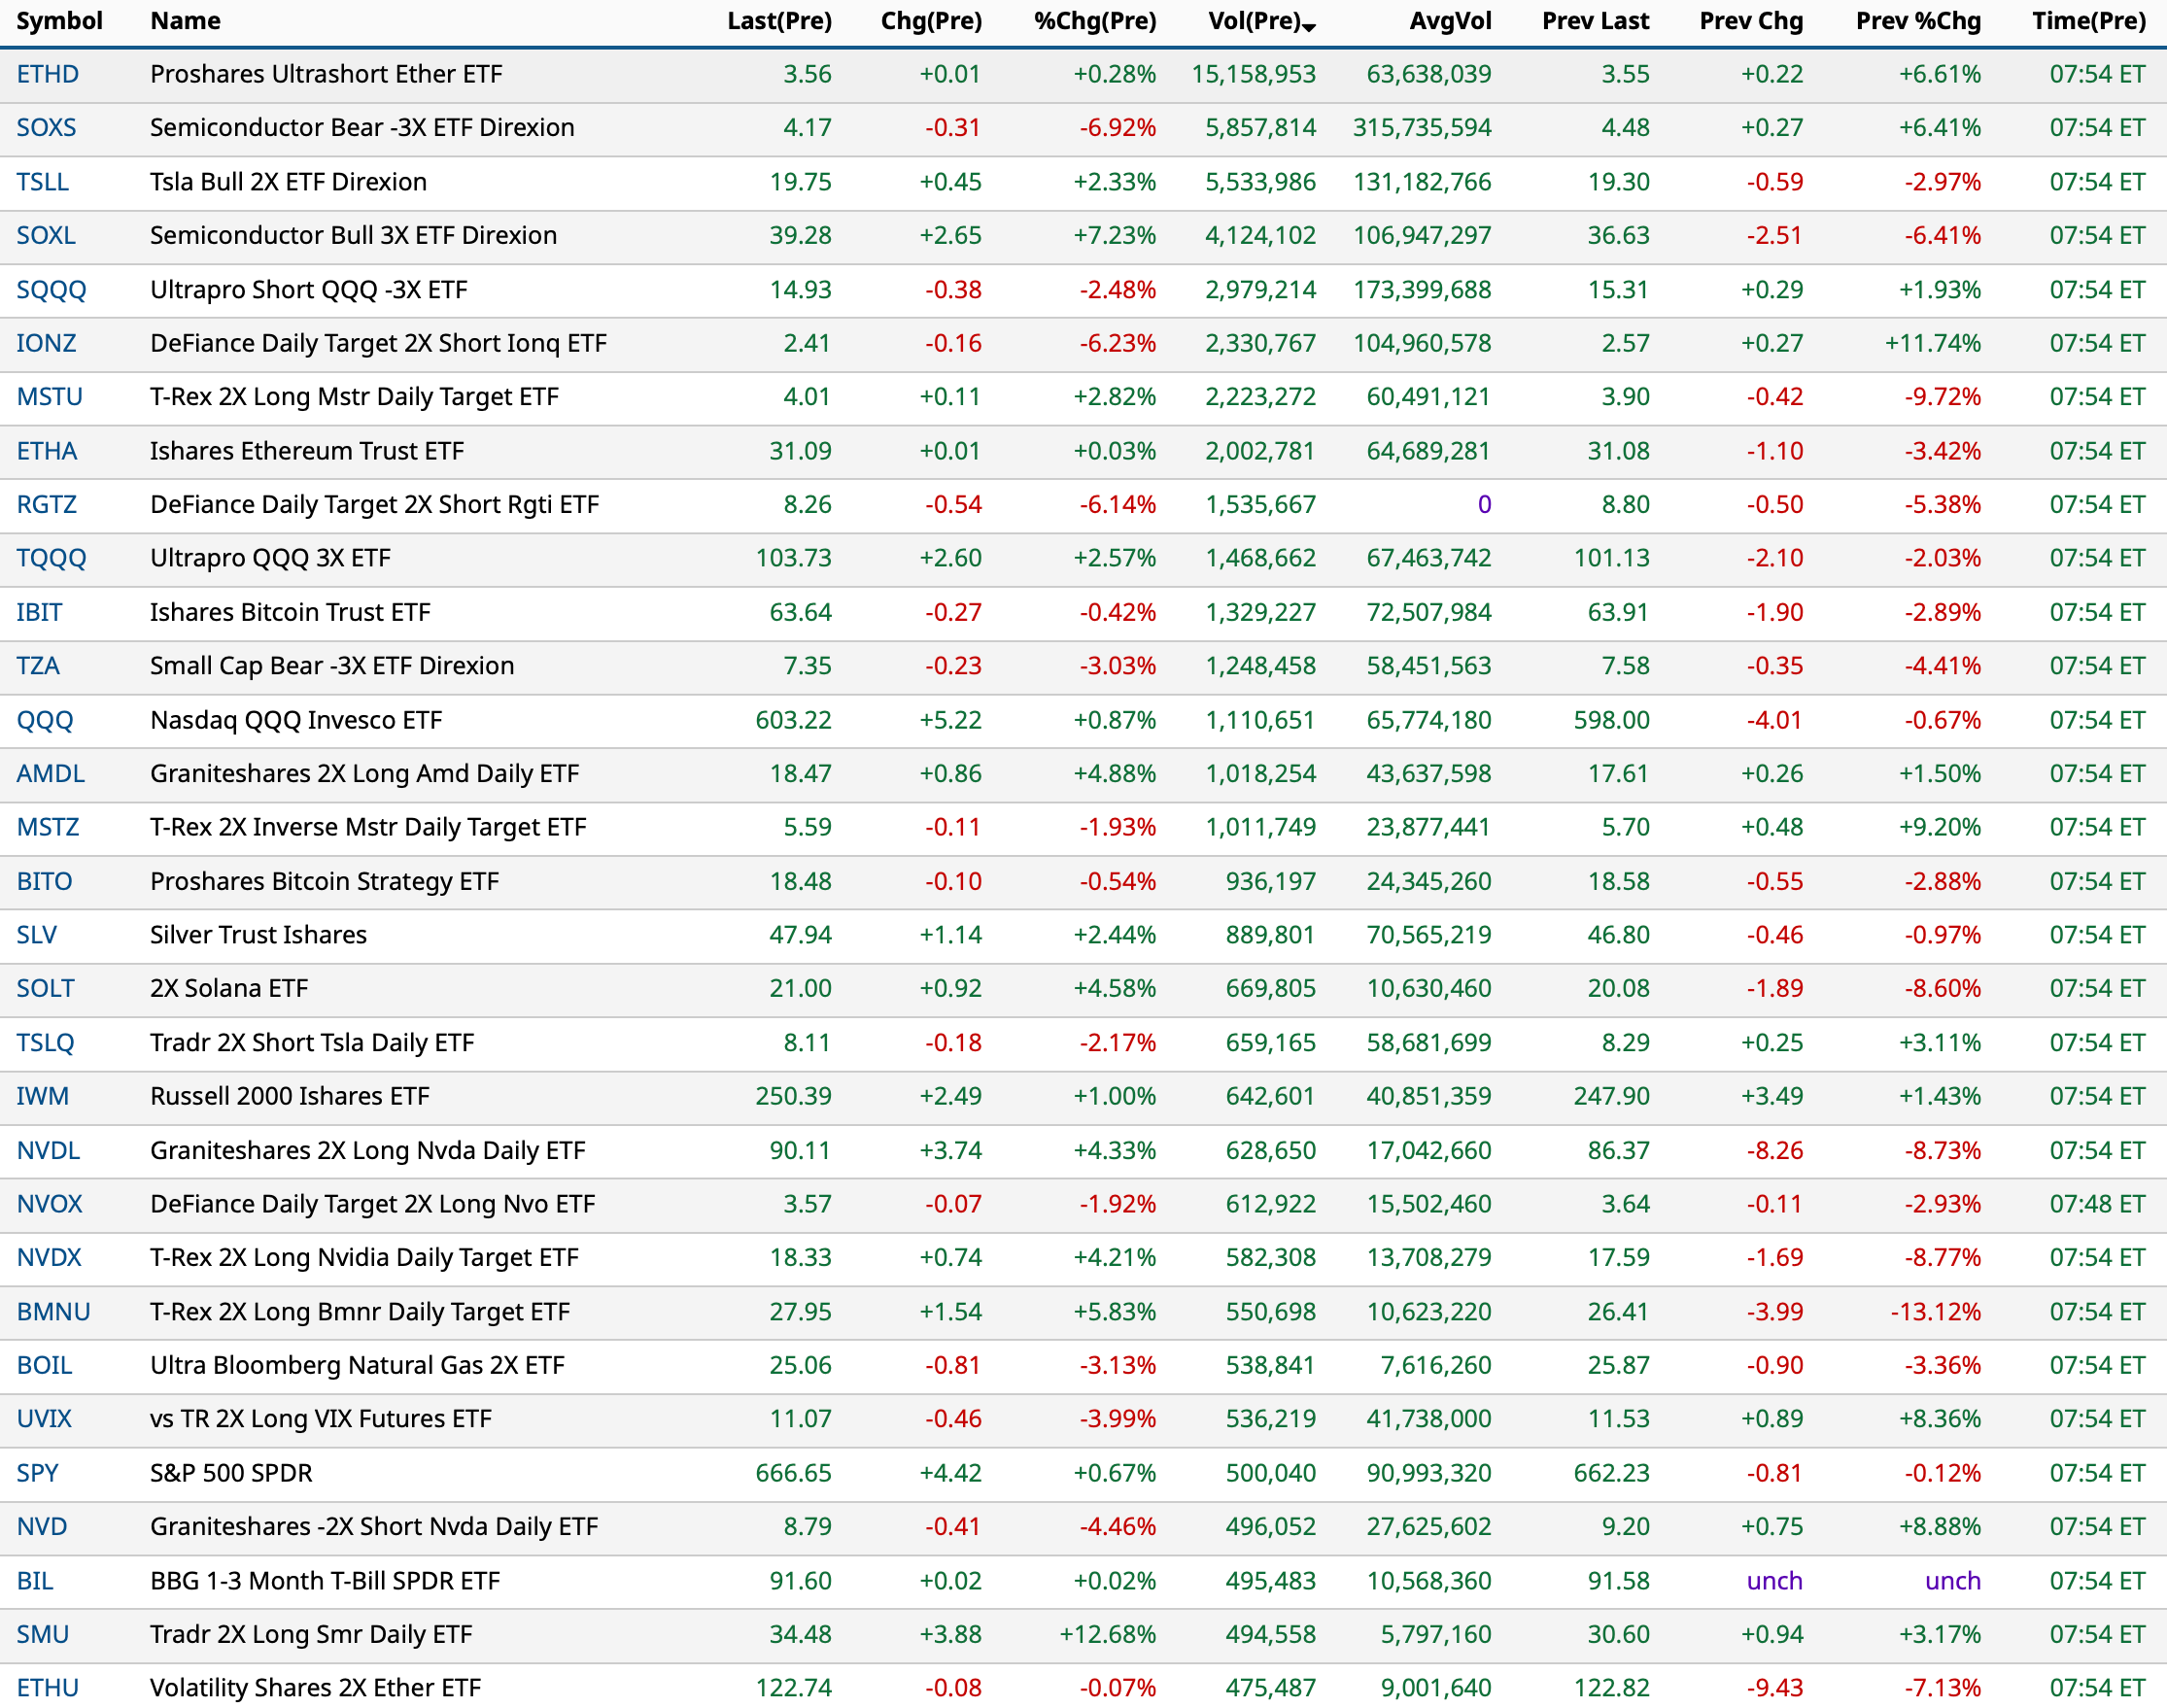Open the TQQQ ticker page

(51, 558)
